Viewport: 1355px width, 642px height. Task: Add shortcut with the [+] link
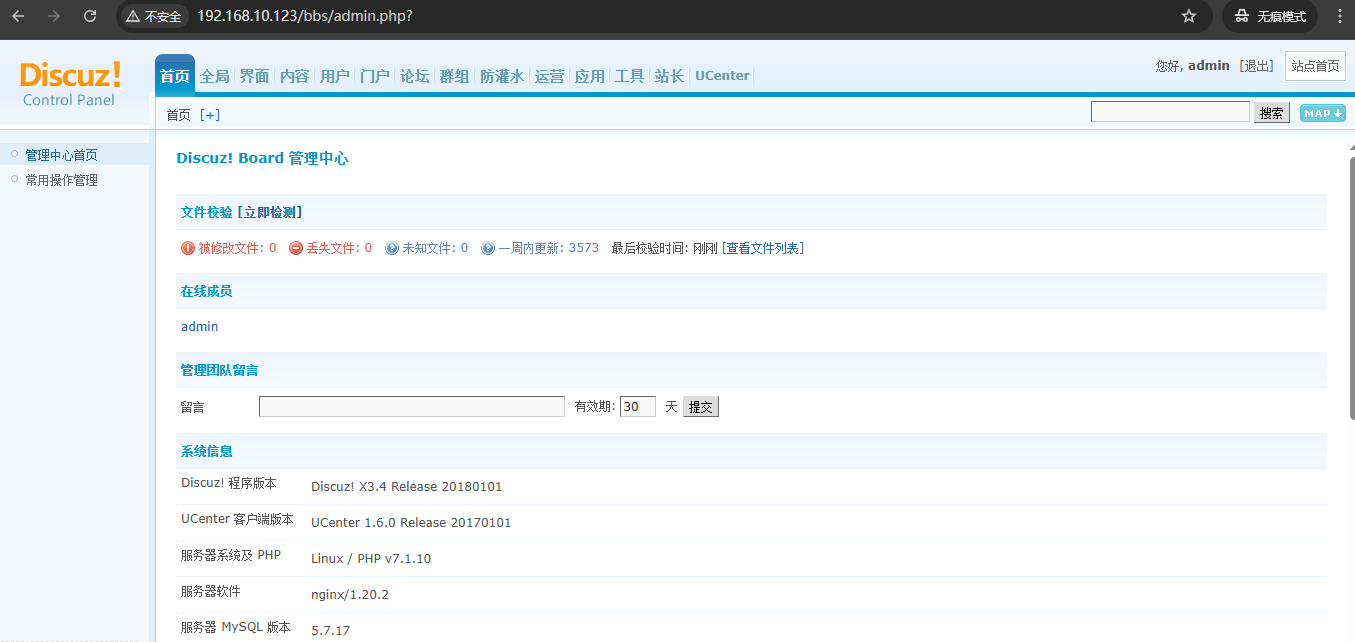[210, 115]
